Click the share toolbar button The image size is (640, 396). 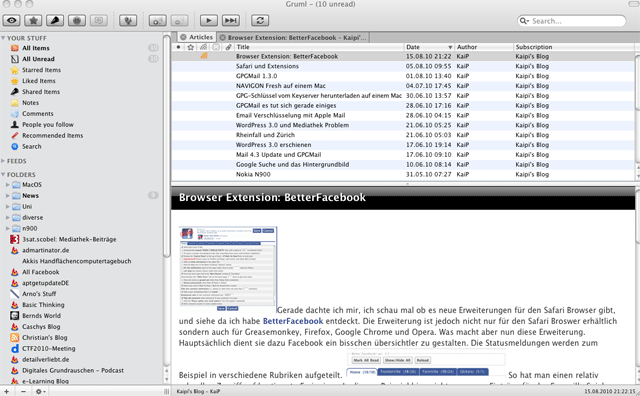click(x=55, y=20)
